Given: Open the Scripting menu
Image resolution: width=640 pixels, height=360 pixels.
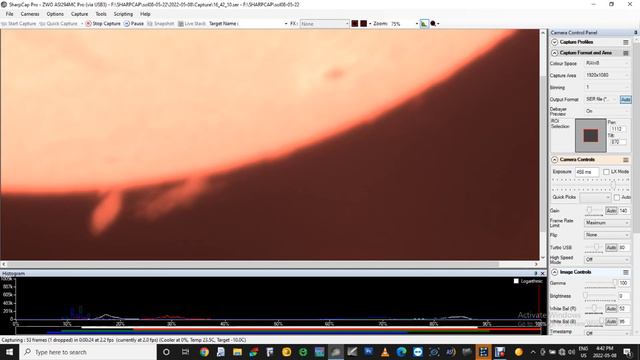Looking at the screenshot, I should click(x=123, y=14).
